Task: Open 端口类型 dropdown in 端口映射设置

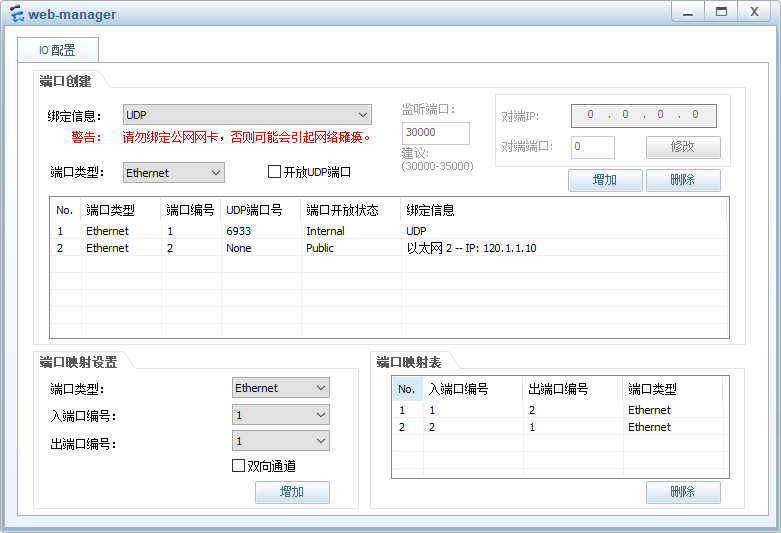Action: tap(281, 388)
